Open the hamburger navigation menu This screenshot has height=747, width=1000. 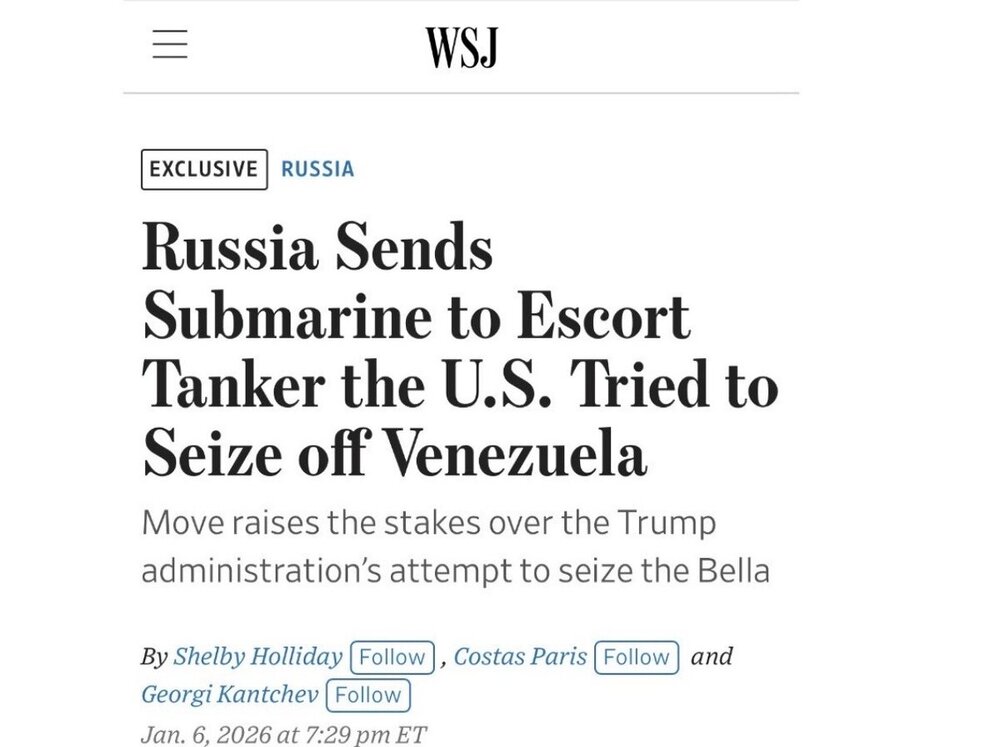click(170, 46)
